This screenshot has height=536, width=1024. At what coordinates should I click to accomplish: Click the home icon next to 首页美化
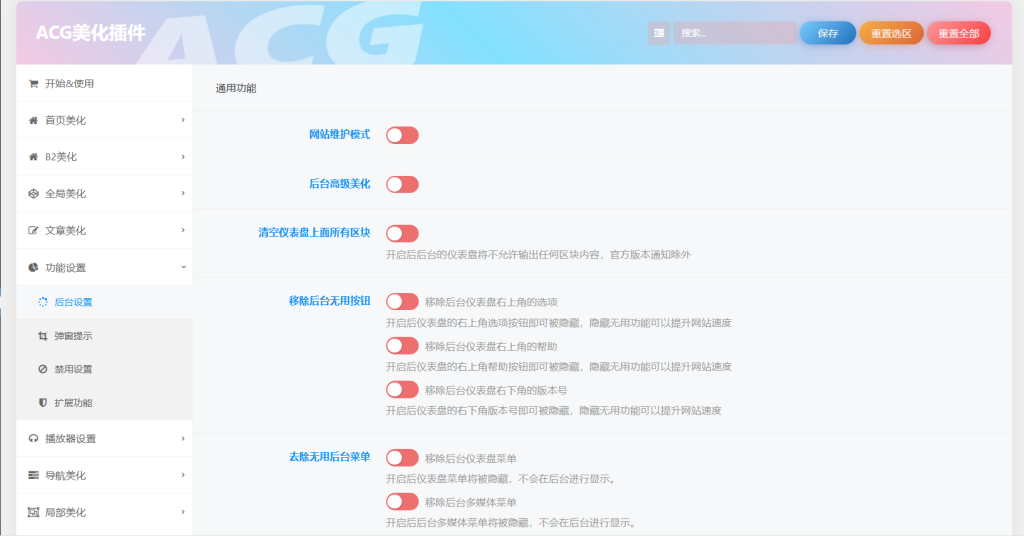point(33,120)
